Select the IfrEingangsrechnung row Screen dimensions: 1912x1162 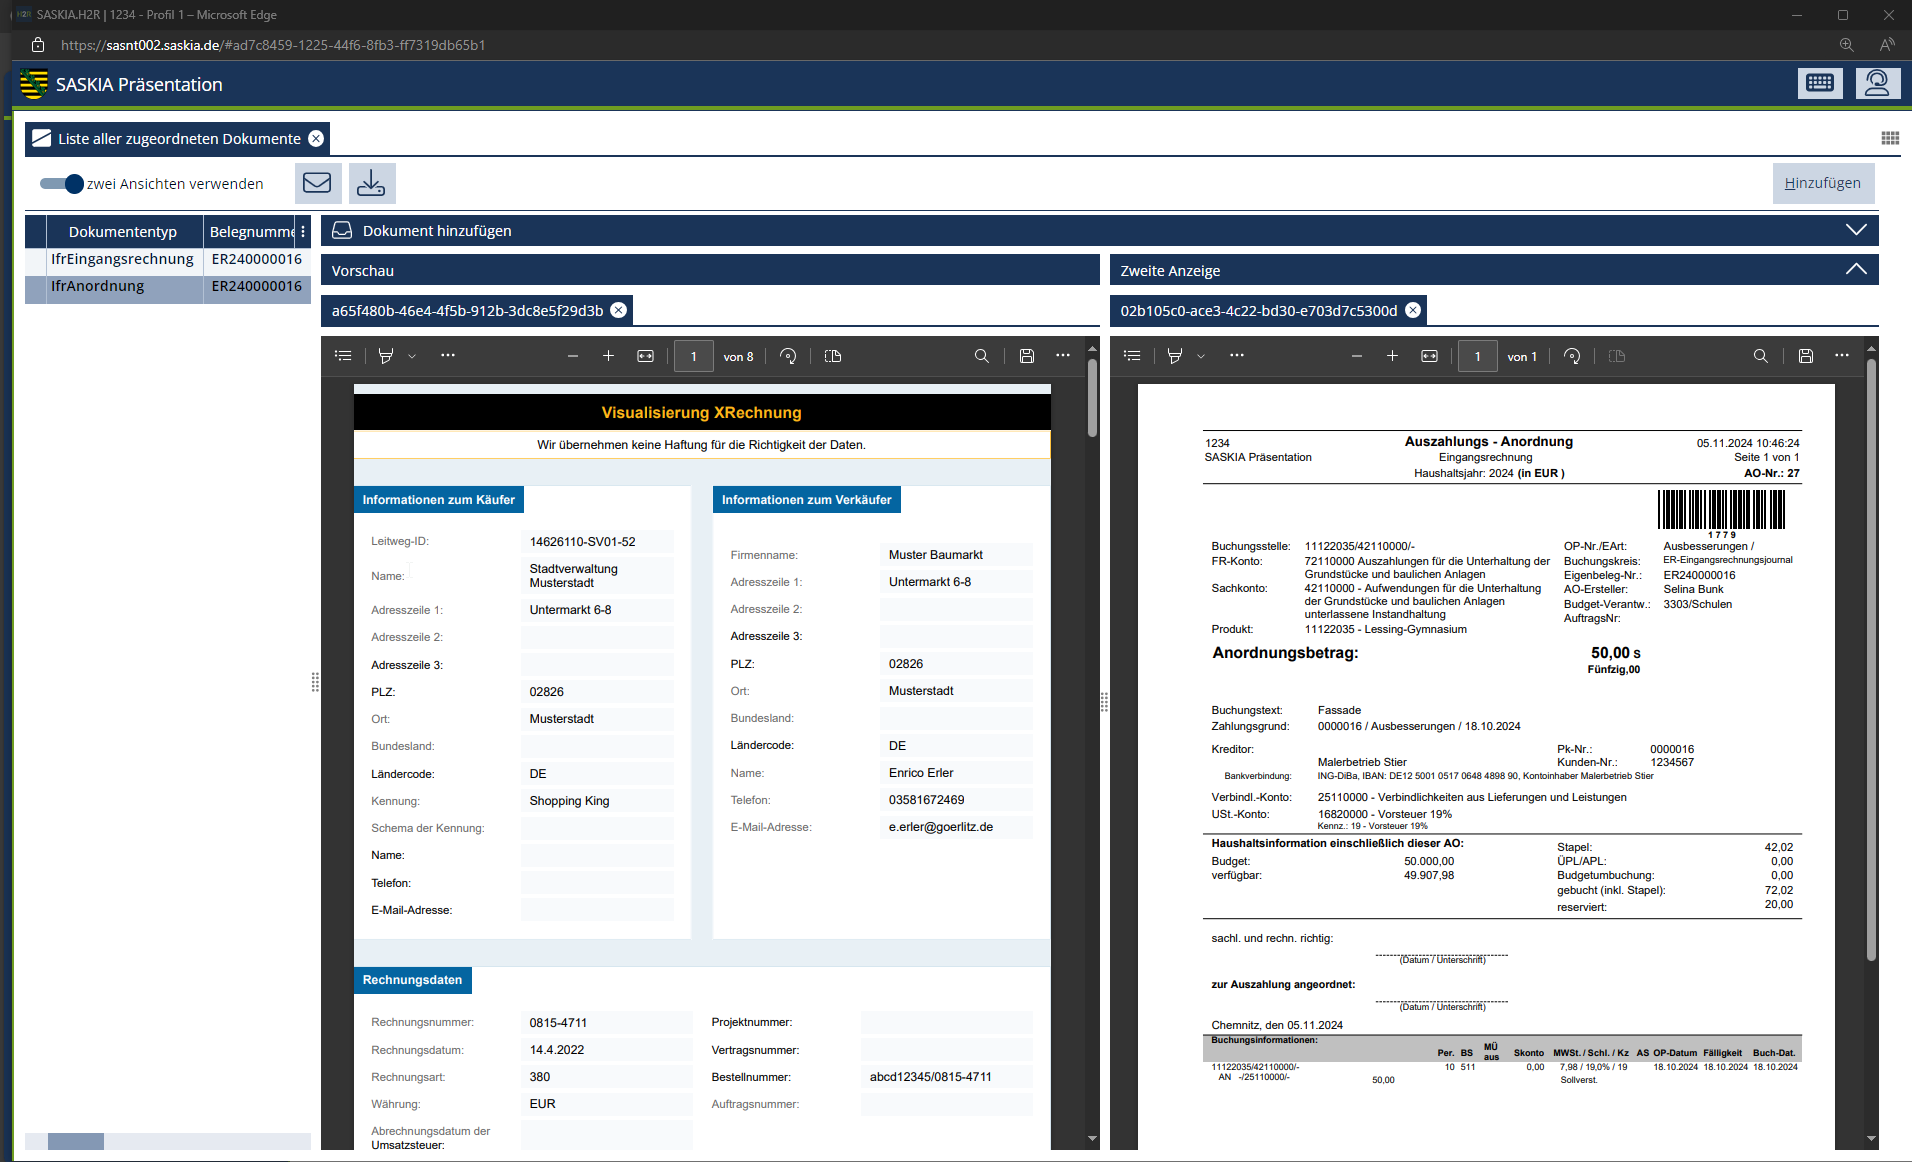123,259
